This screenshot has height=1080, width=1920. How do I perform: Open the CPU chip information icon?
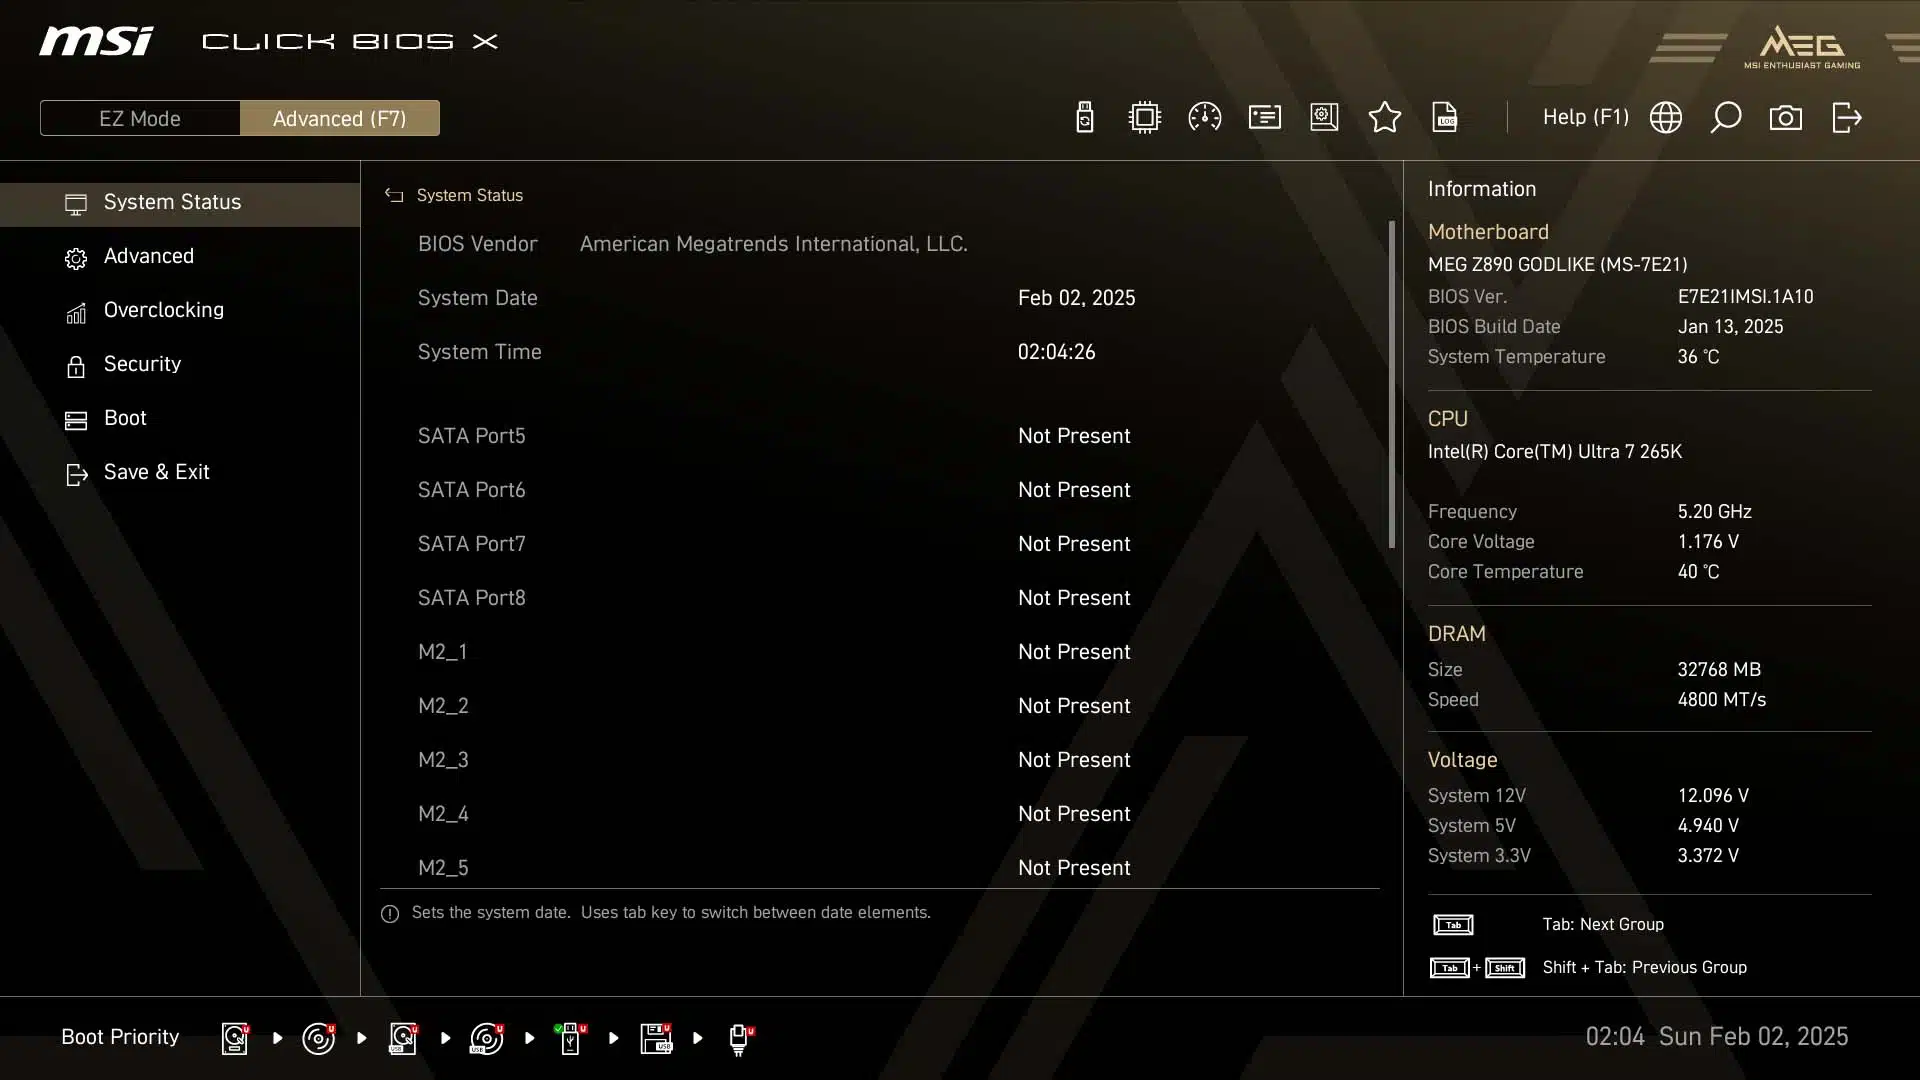coord(1144,118)
